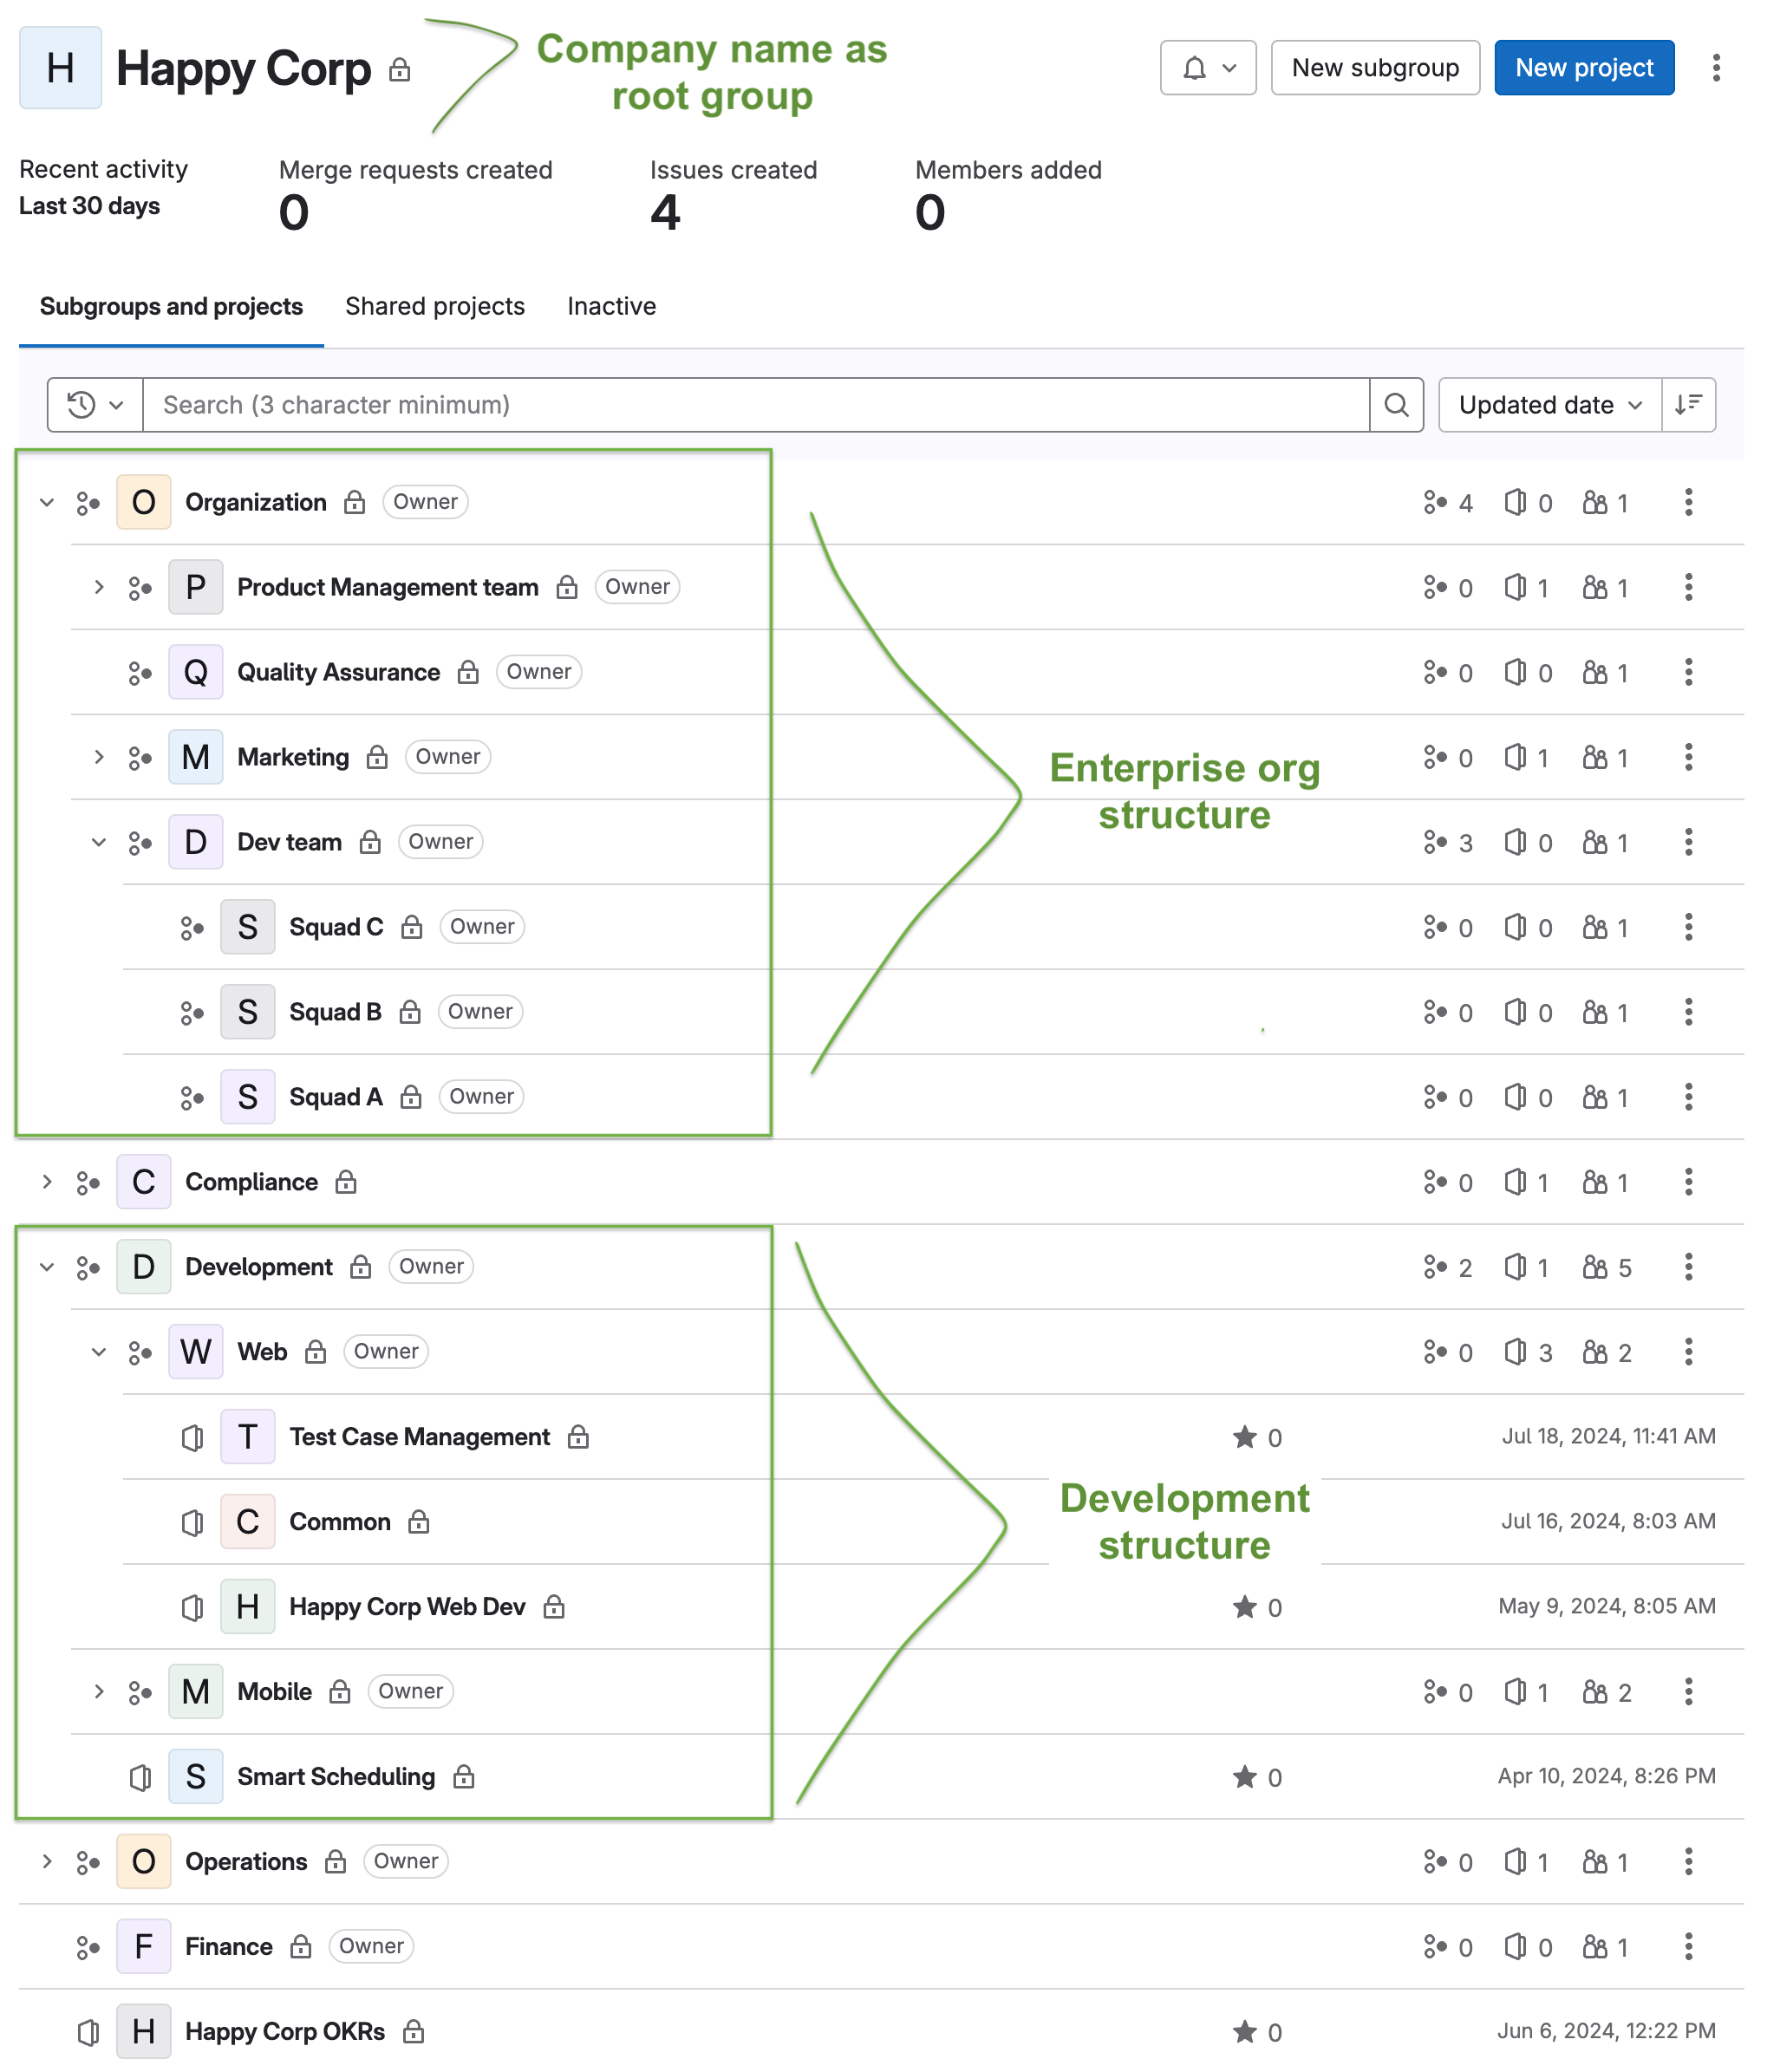Click the Happy Corp OKRs project avatar
The width and height of the screenshot is (1767, 2072).
(143, 2031)
